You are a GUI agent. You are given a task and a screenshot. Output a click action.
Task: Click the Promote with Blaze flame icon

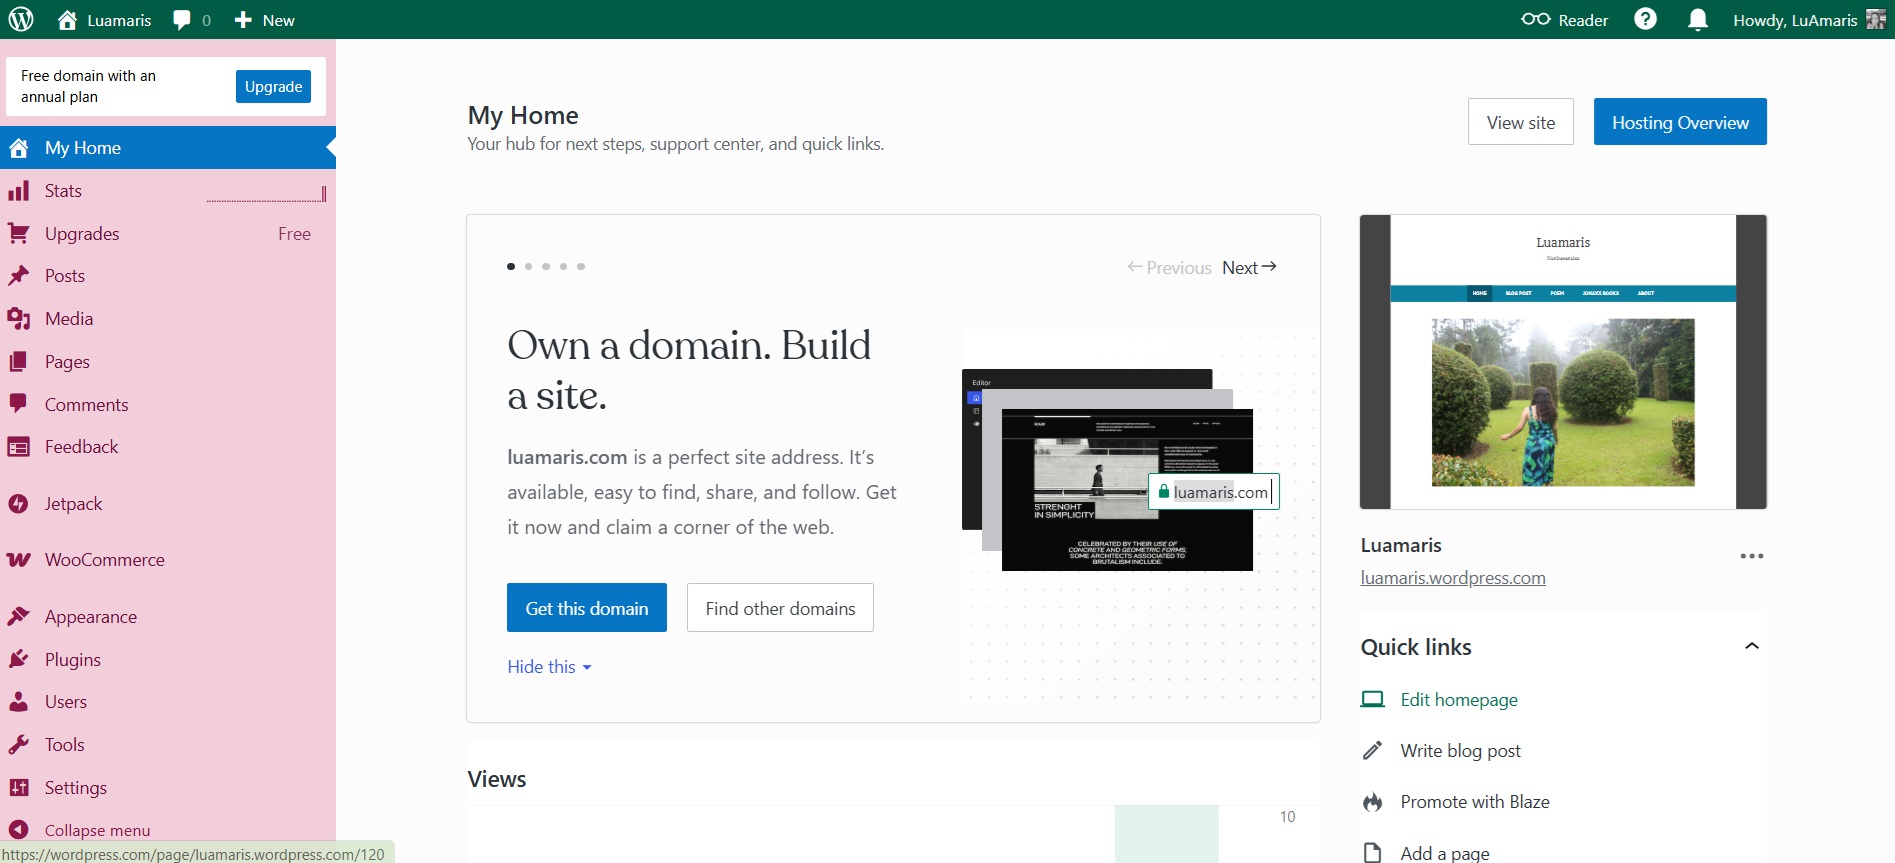(1373, 802)
